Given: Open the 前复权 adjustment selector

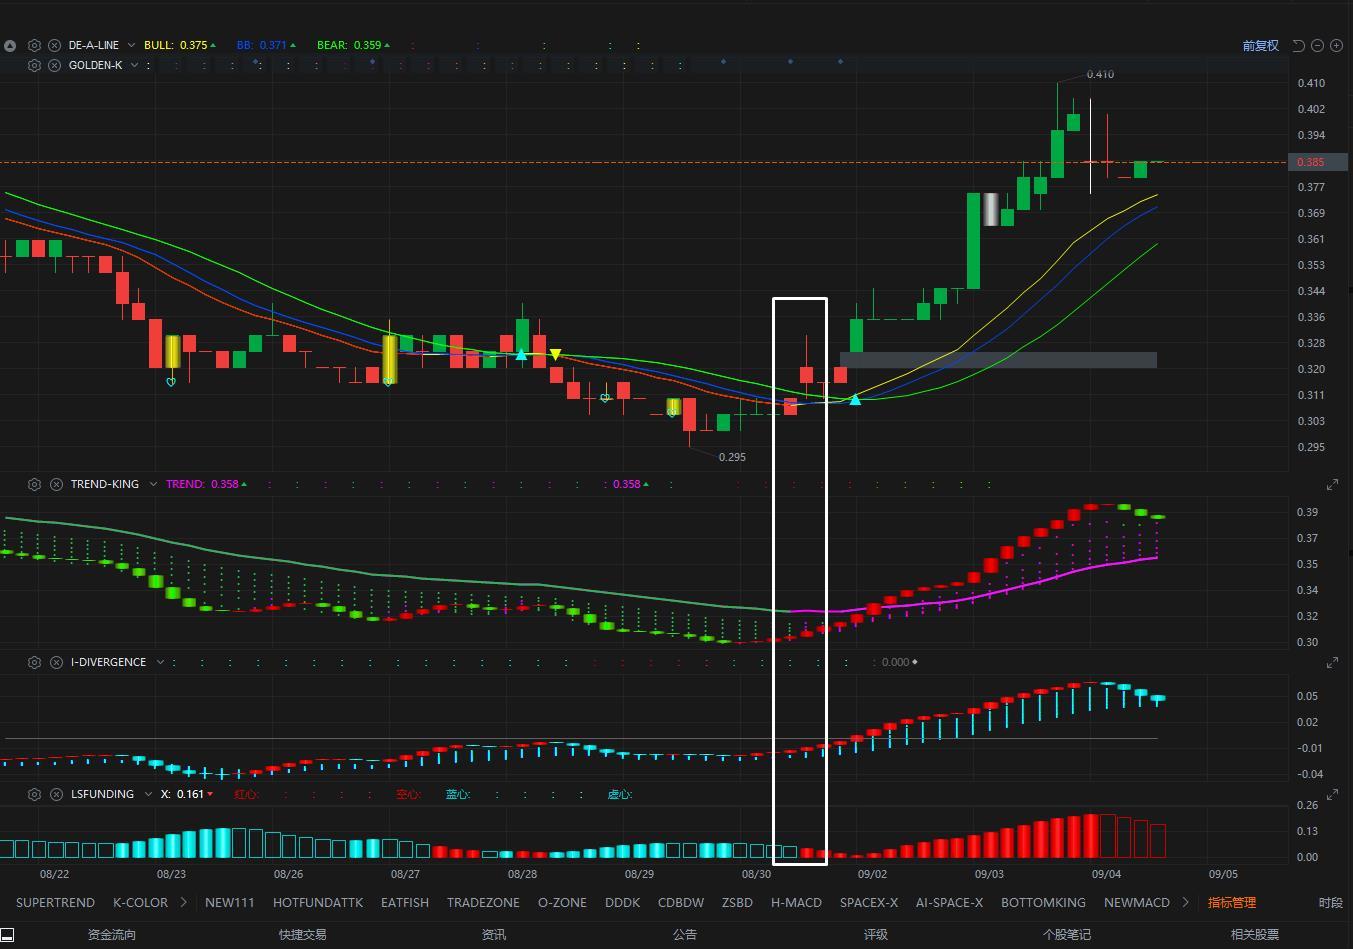Looking at the screenshot, I should [1260, 45].
